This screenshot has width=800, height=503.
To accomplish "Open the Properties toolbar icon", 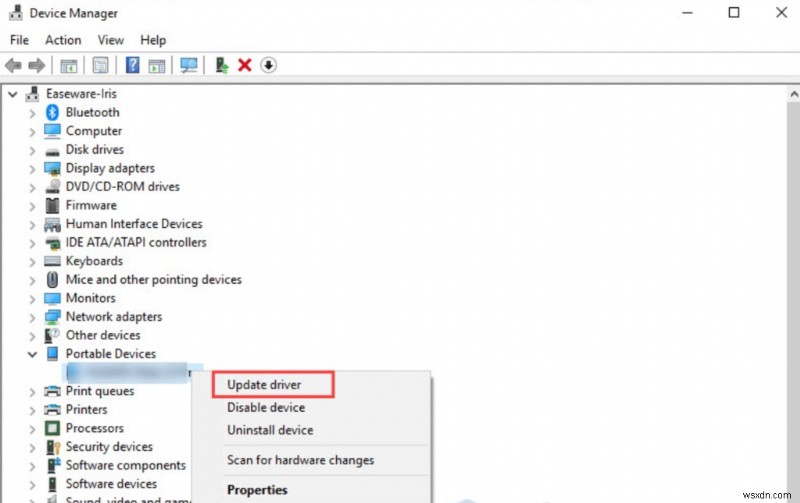I will click(x=101, y=65).
